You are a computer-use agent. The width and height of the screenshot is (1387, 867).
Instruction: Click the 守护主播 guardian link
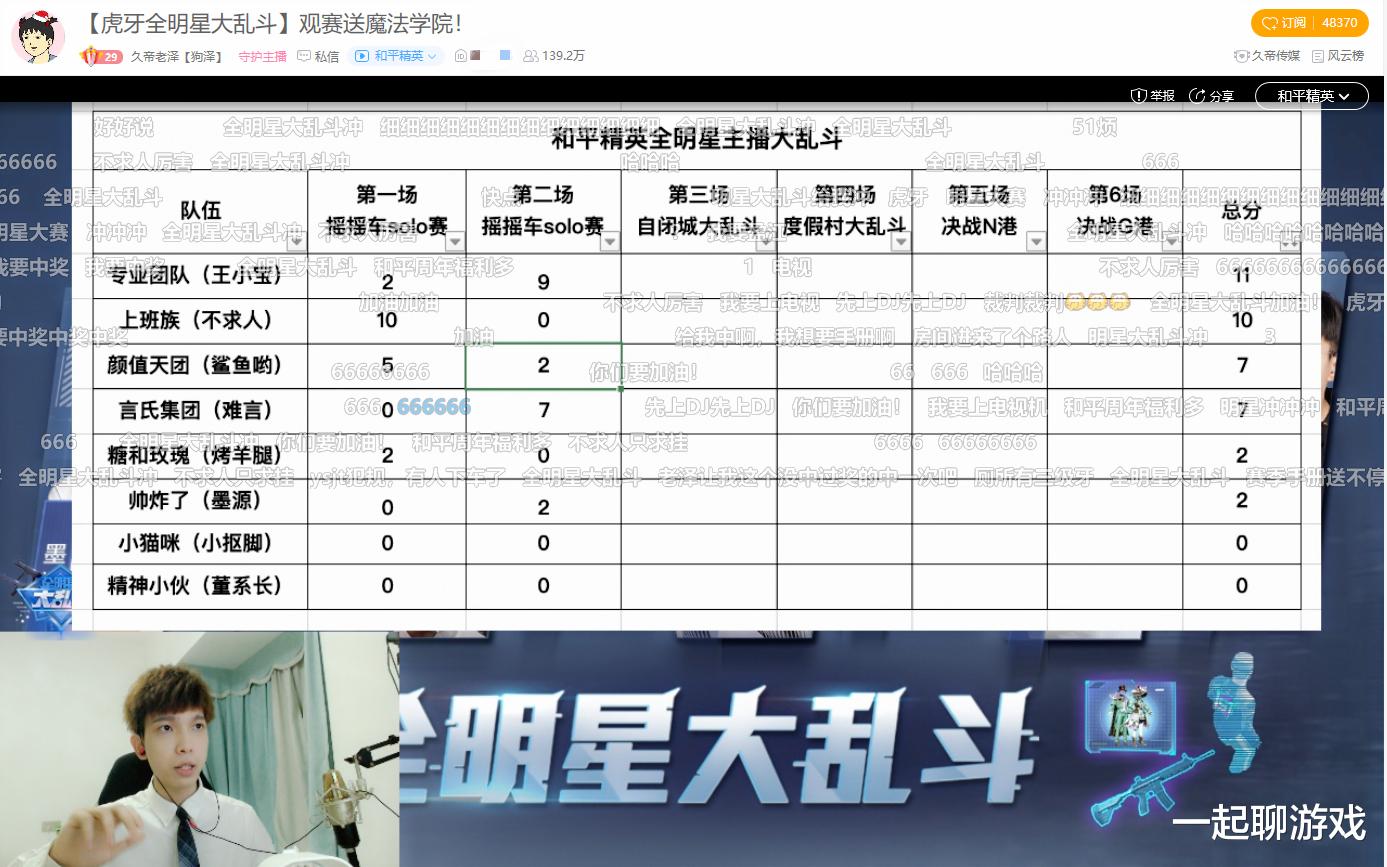tap(262, 56)
